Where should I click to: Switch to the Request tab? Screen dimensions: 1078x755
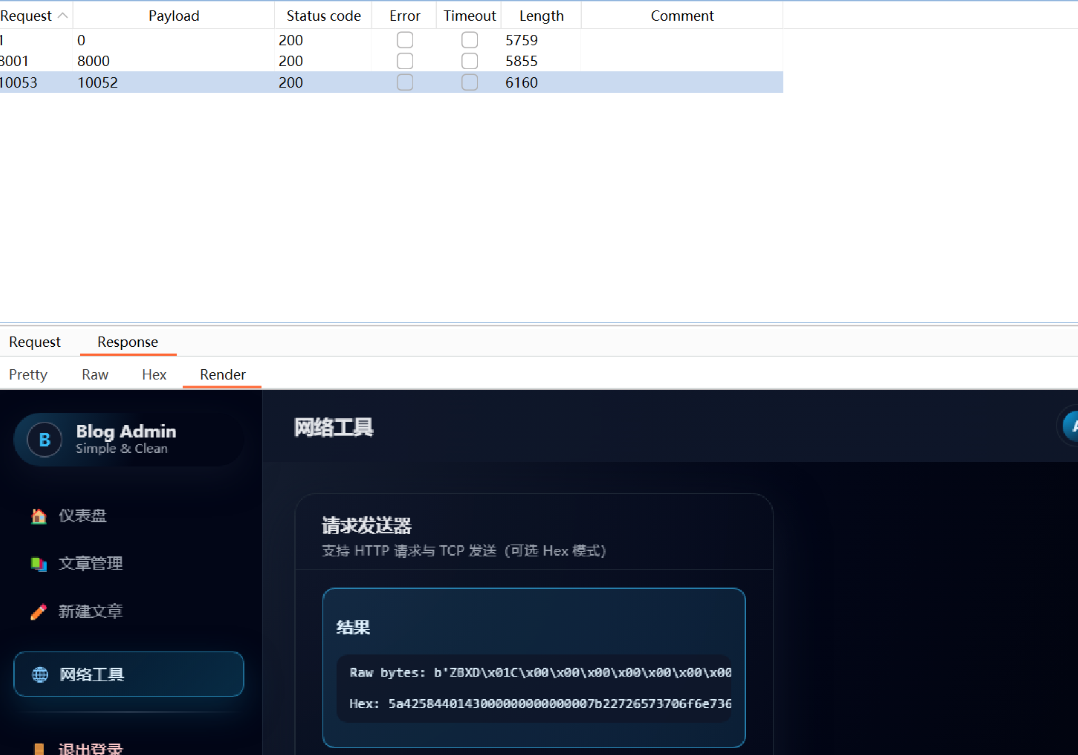(35, 342)
